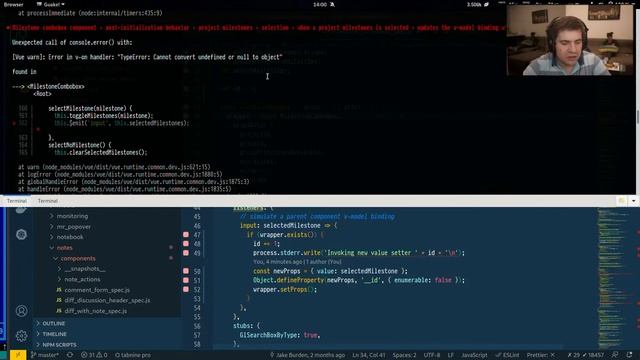640x360 pixels.
Task: Expand the __snapshots__ folder
Action: click(x=84, y=269)
